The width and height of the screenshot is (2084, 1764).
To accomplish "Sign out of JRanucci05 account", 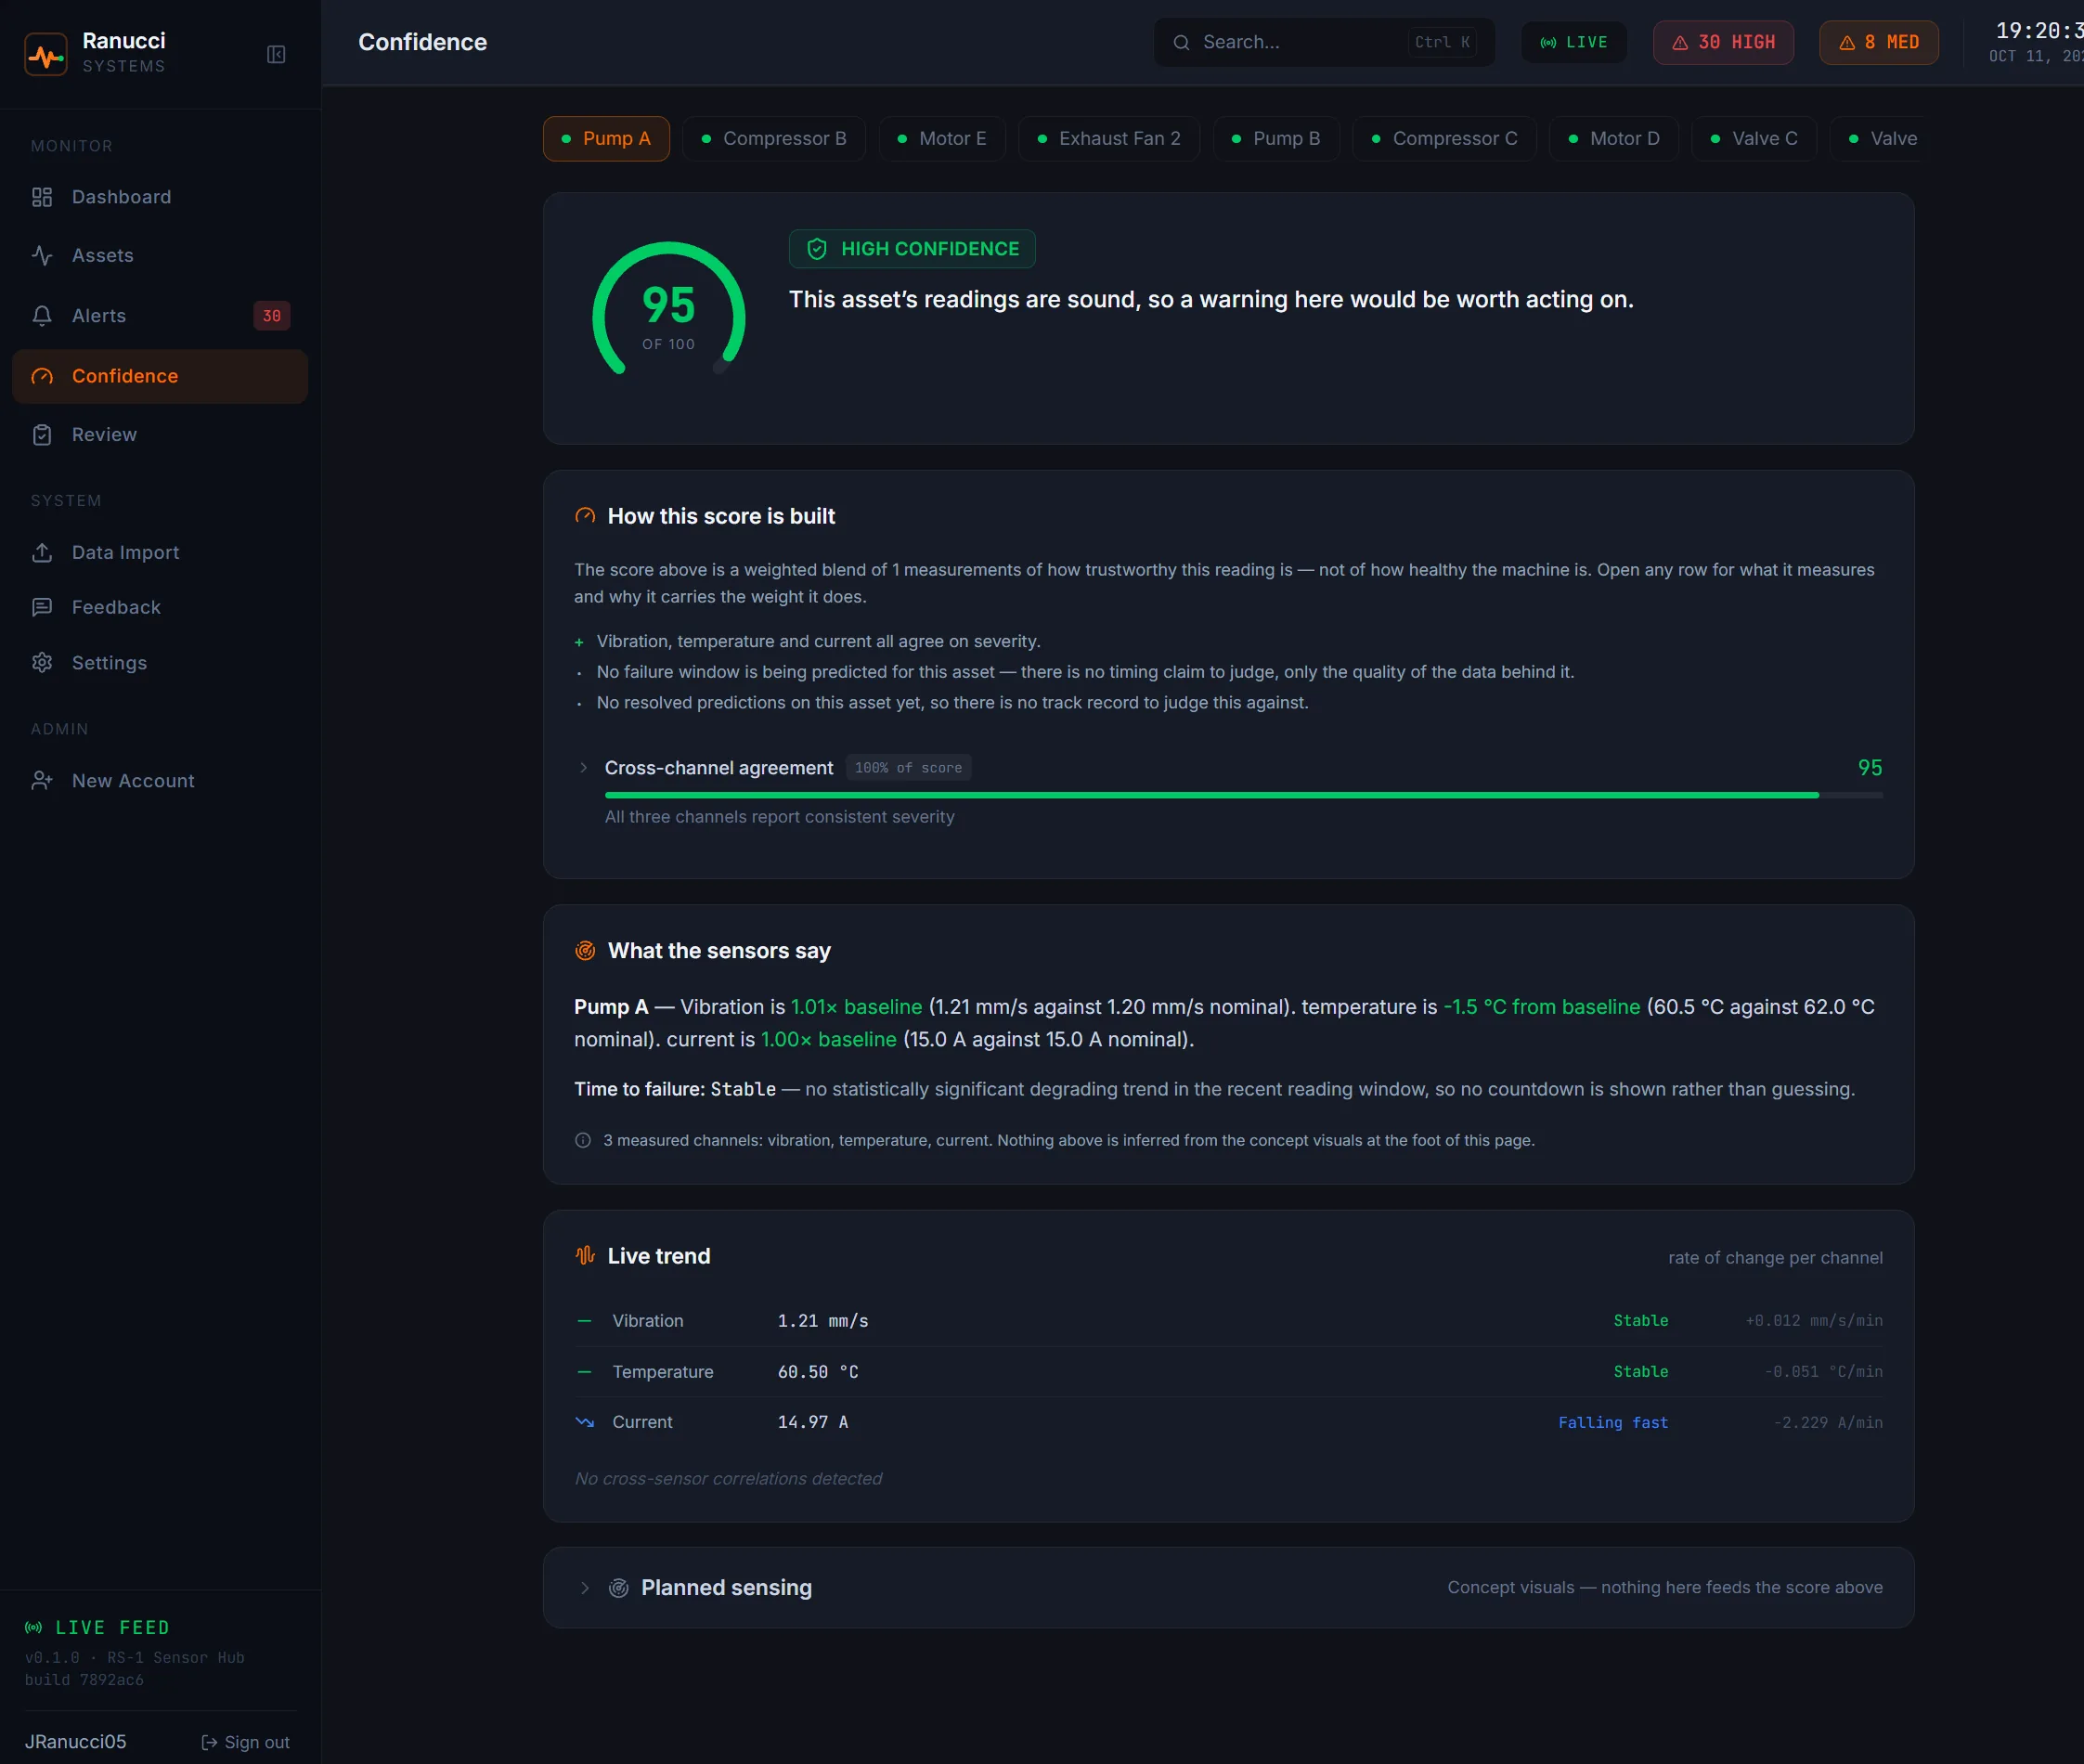I will click(x=245, y=1742).
